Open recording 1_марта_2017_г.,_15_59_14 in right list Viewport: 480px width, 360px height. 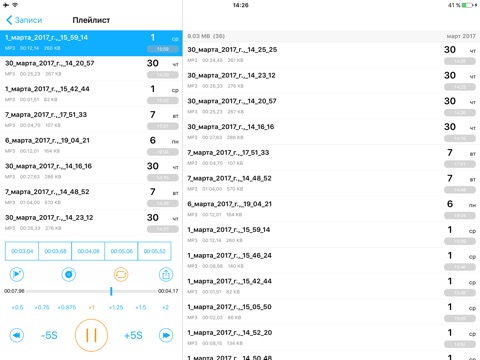(x=331, y=235)
